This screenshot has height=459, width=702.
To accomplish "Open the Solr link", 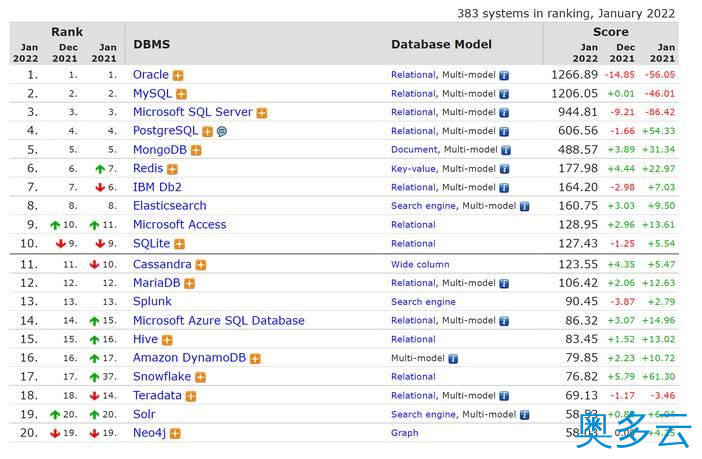I will (144, 414).
